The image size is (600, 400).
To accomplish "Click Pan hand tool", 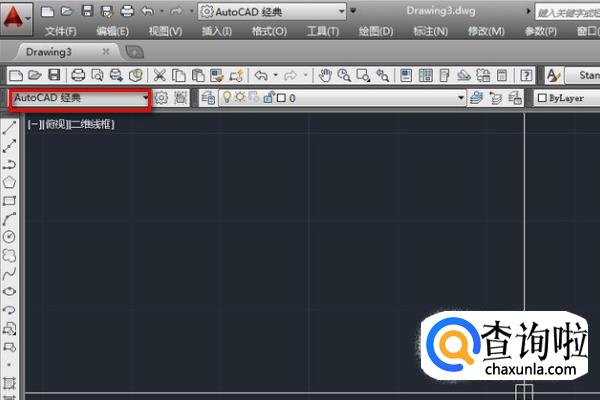I will (x=325, y=75).
